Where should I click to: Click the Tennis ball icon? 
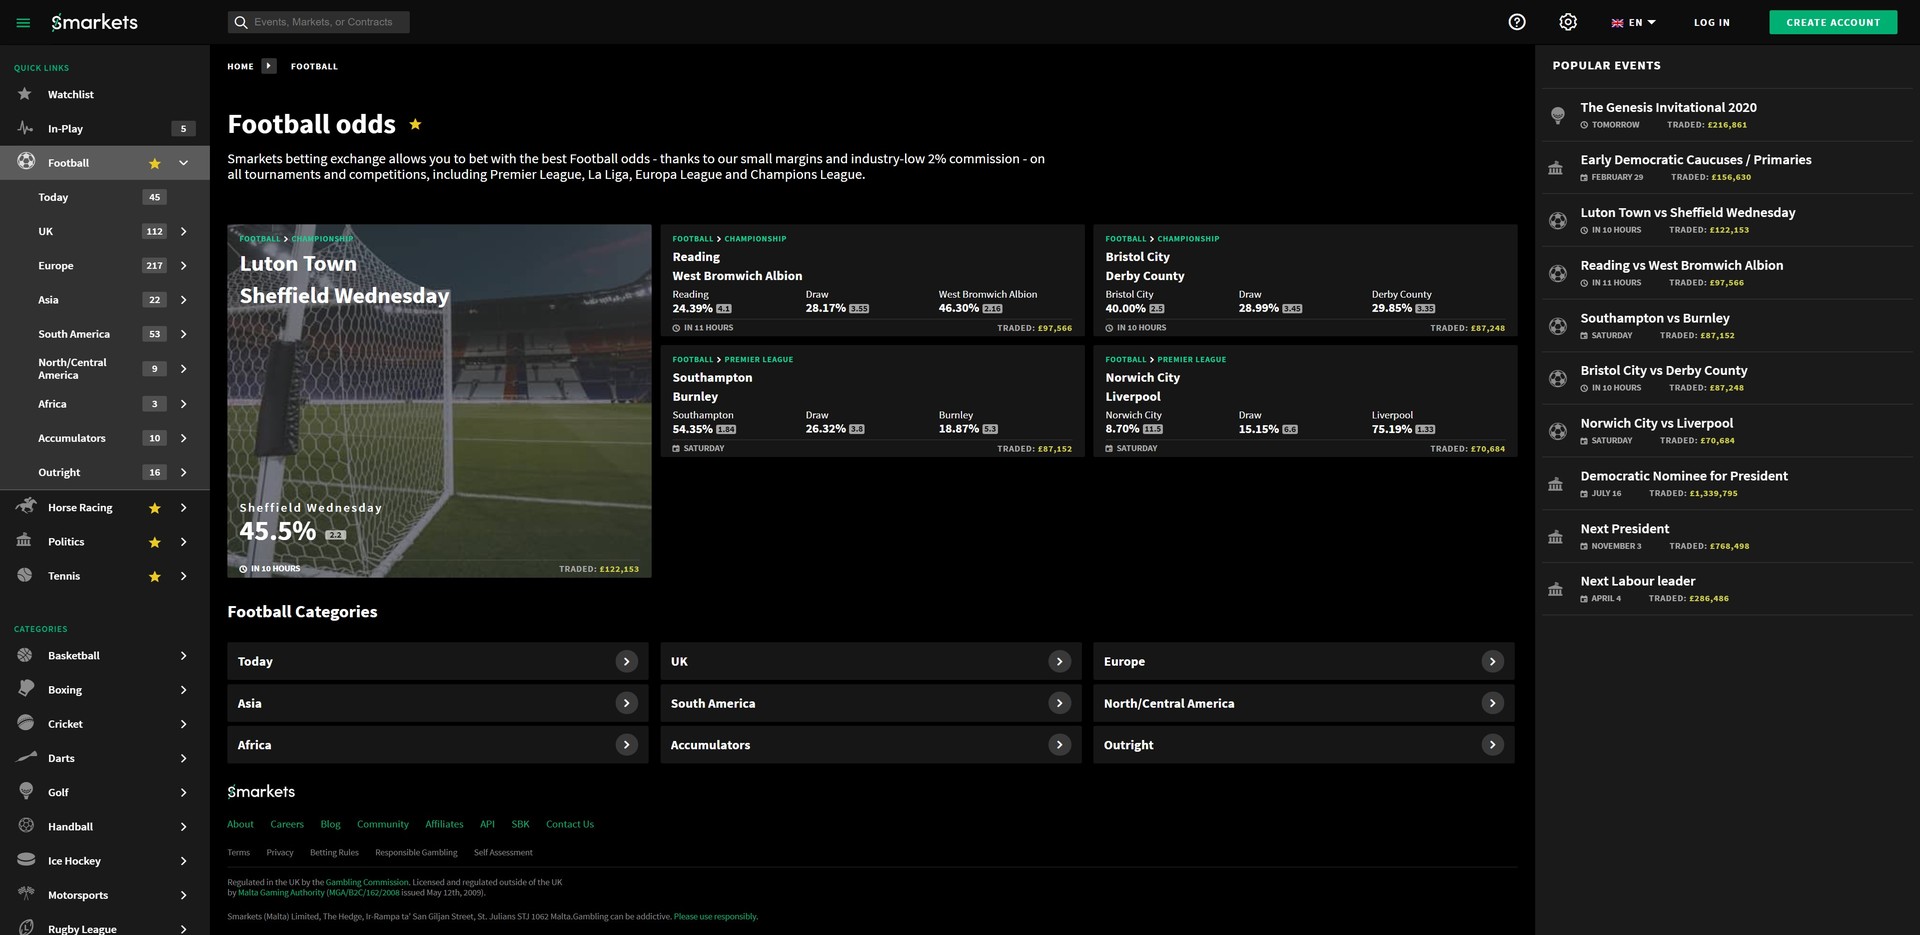coord(25,575)
